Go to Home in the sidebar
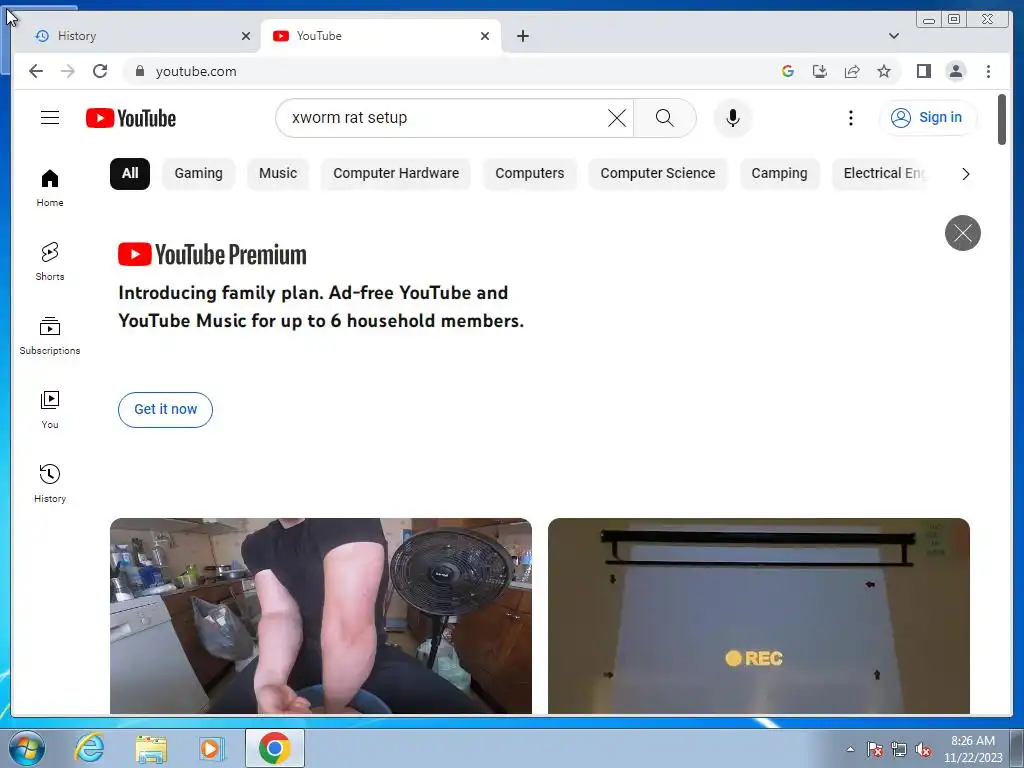Image resolution: width=1024 pixels, height=768 pixels. coord(50,188)
